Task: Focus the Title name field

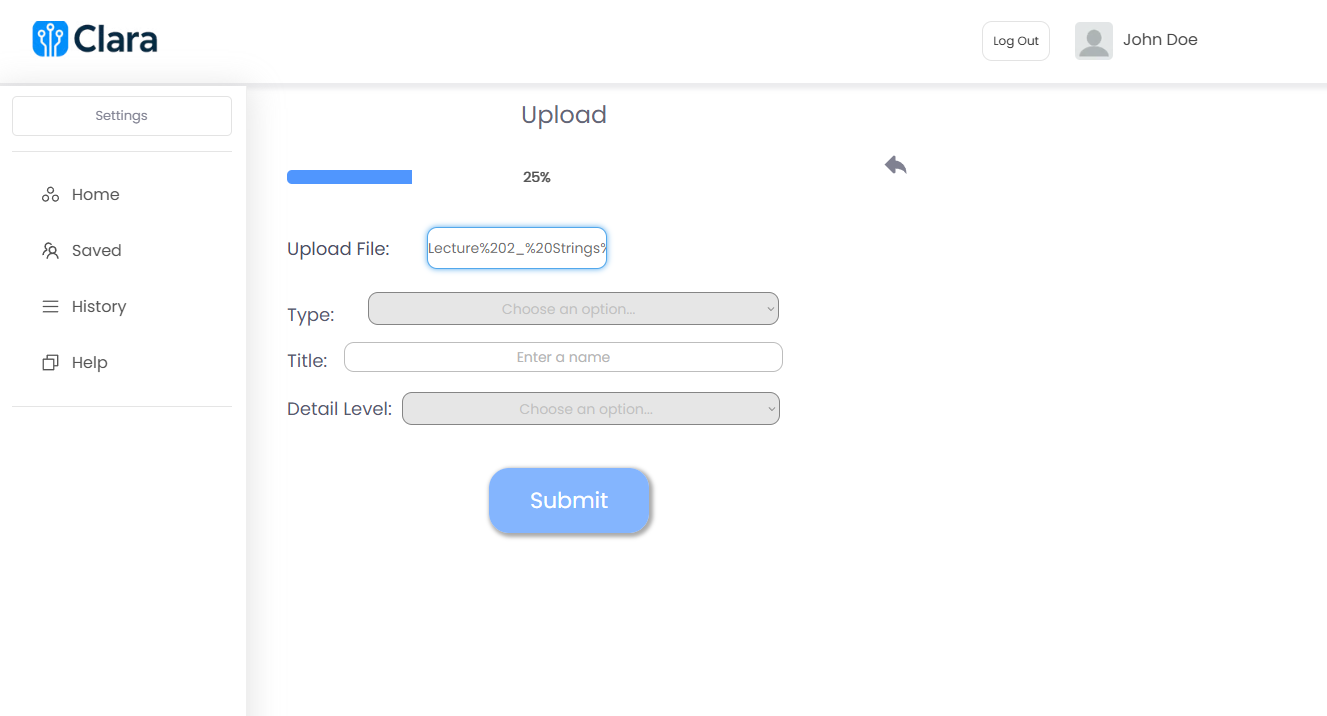Action: click(563, 357)
